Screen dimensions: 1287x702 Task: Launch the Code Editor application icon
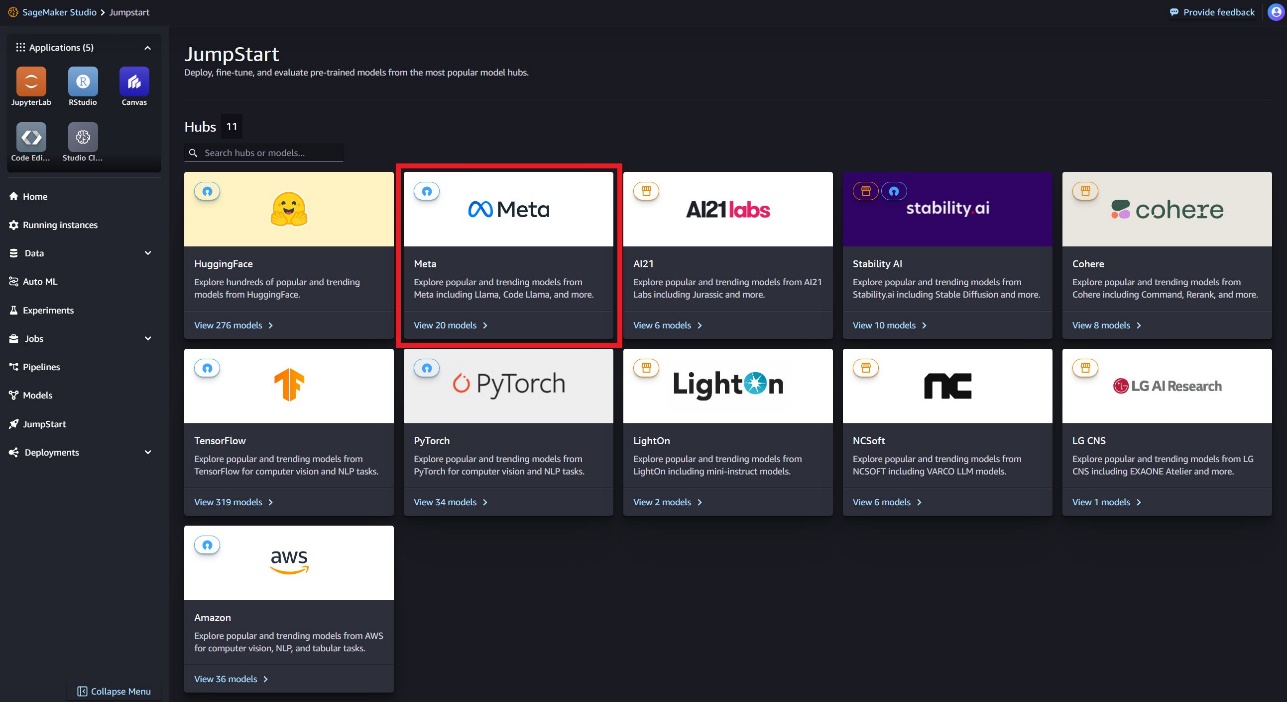pos(31,137)
